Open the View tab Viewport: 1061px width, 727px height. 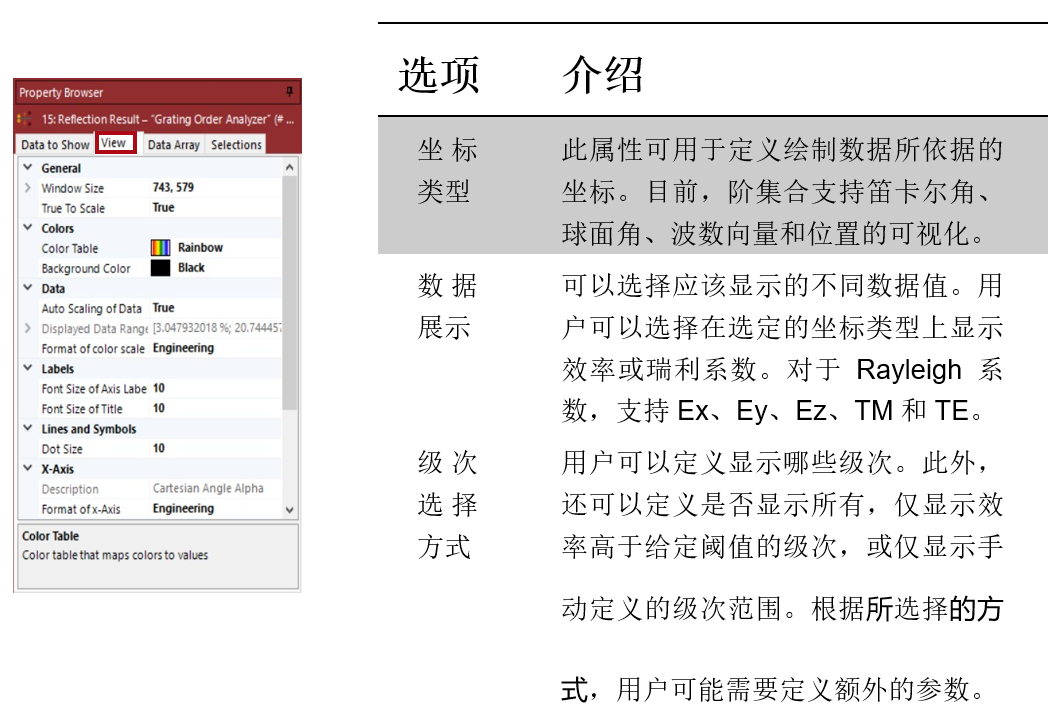click(115, 143)
